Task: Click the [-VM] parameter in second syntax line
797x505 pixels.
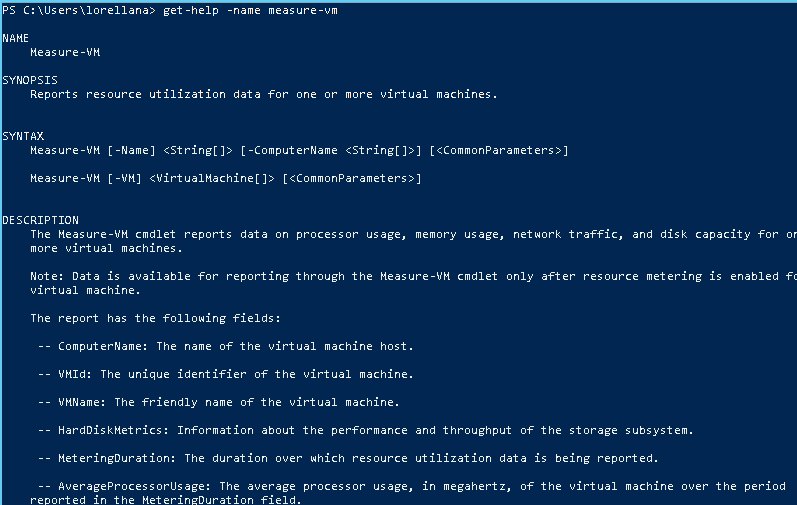Action: (125, 178)
